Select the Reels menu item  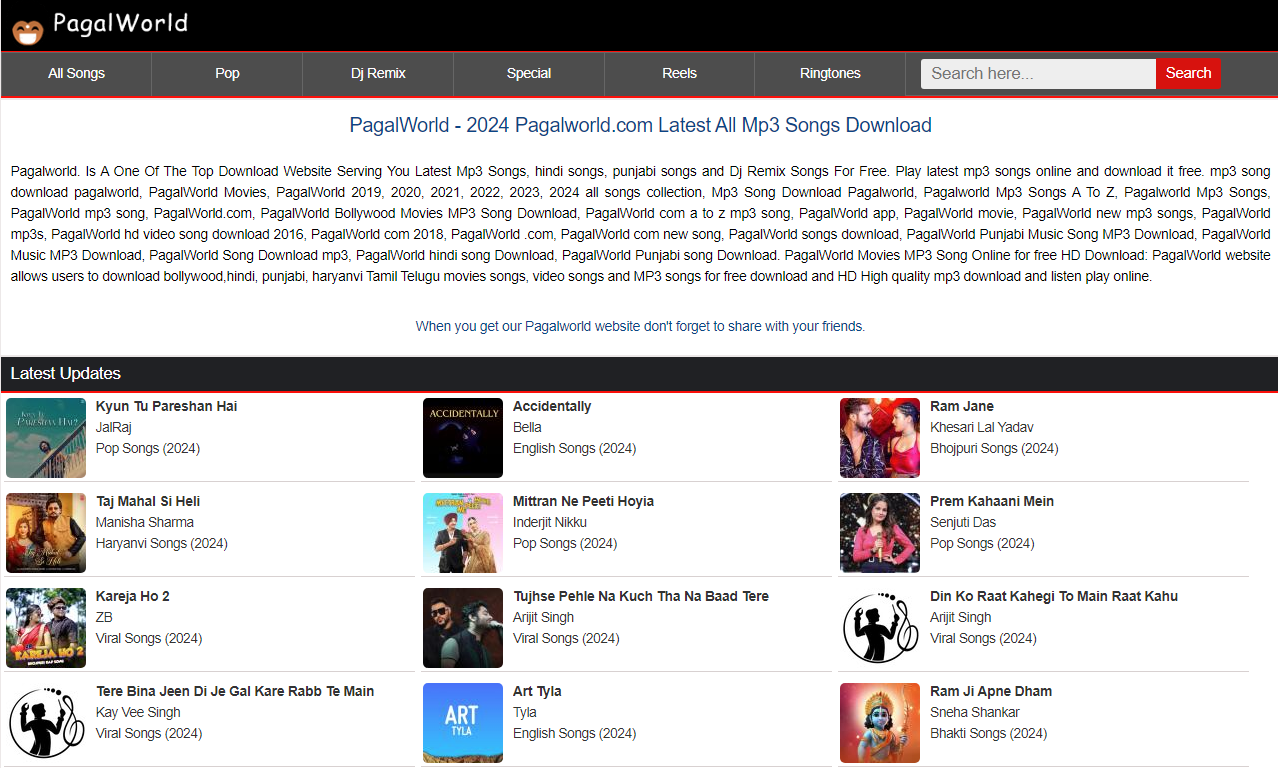(679, 73)
